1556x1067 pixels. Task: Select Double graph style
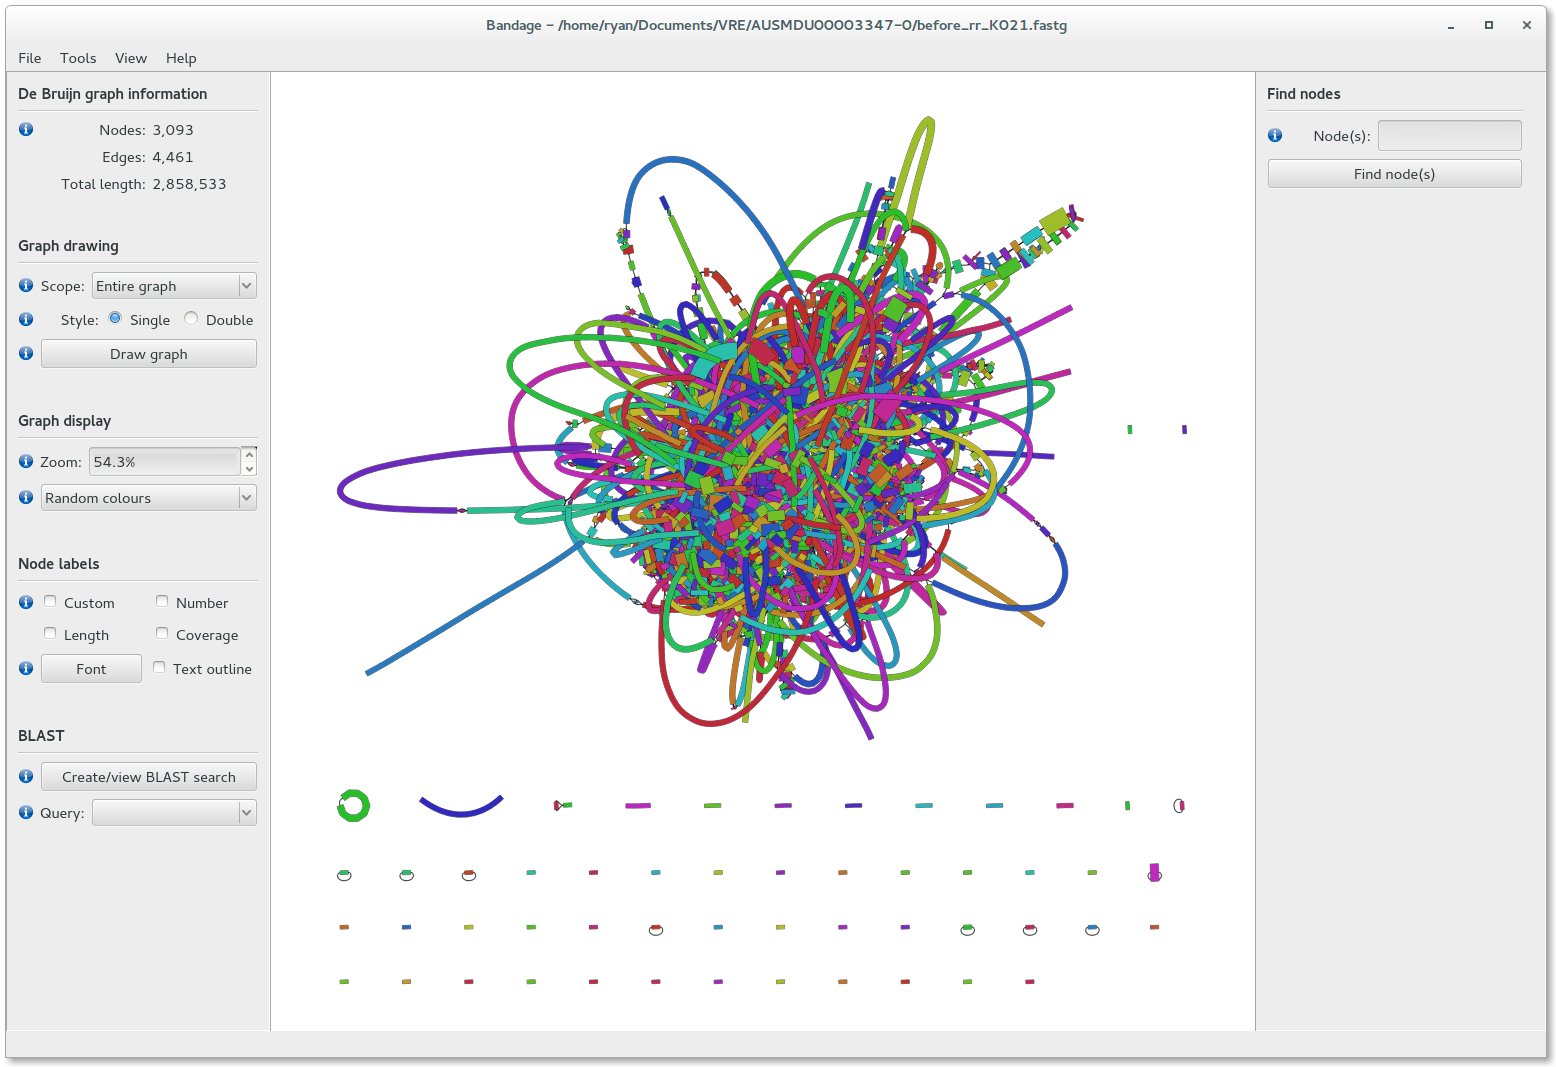(191, 318)
